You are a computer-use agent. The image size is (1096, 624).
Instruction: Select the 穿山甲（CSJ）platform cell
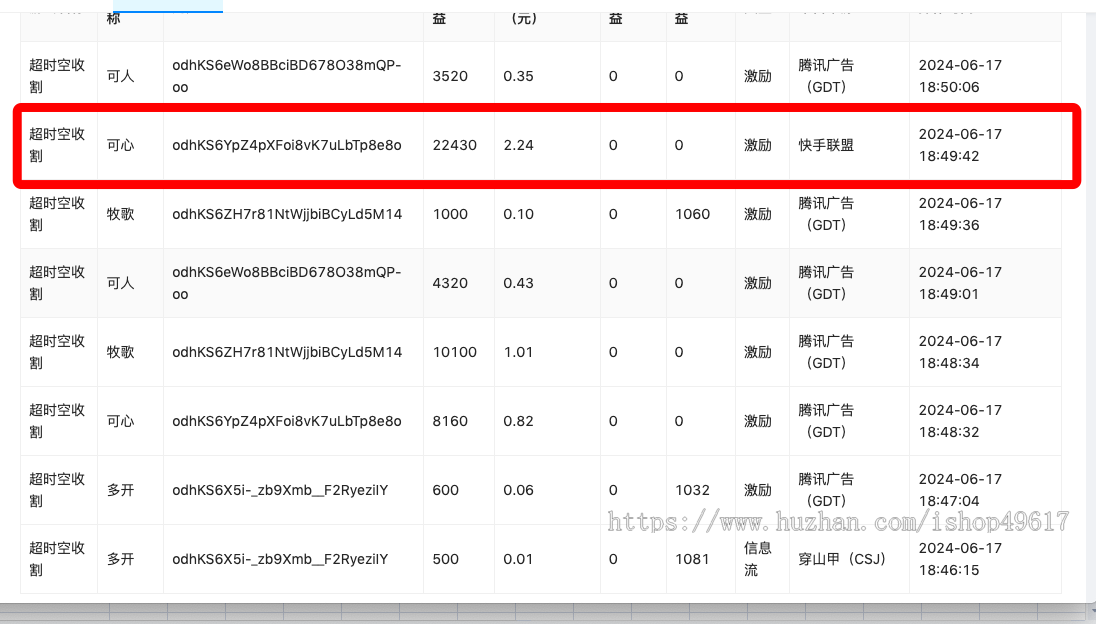coord(842,560)
